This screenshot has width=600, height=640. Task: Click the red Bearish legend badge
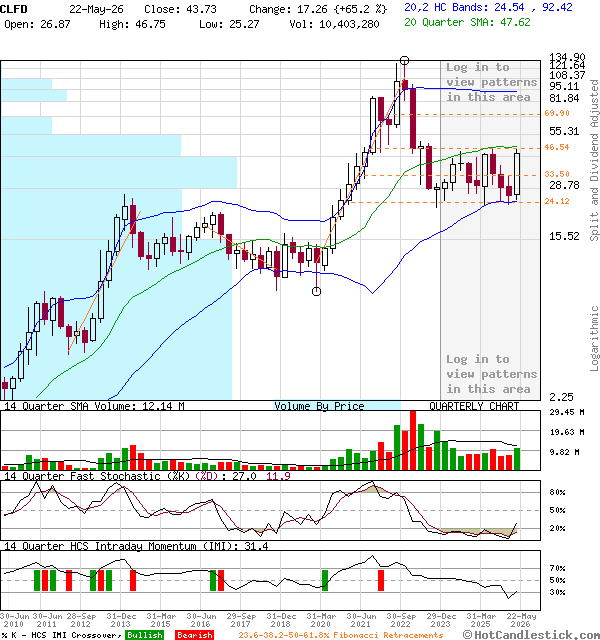pyautogui.click(x=195, y=635)
